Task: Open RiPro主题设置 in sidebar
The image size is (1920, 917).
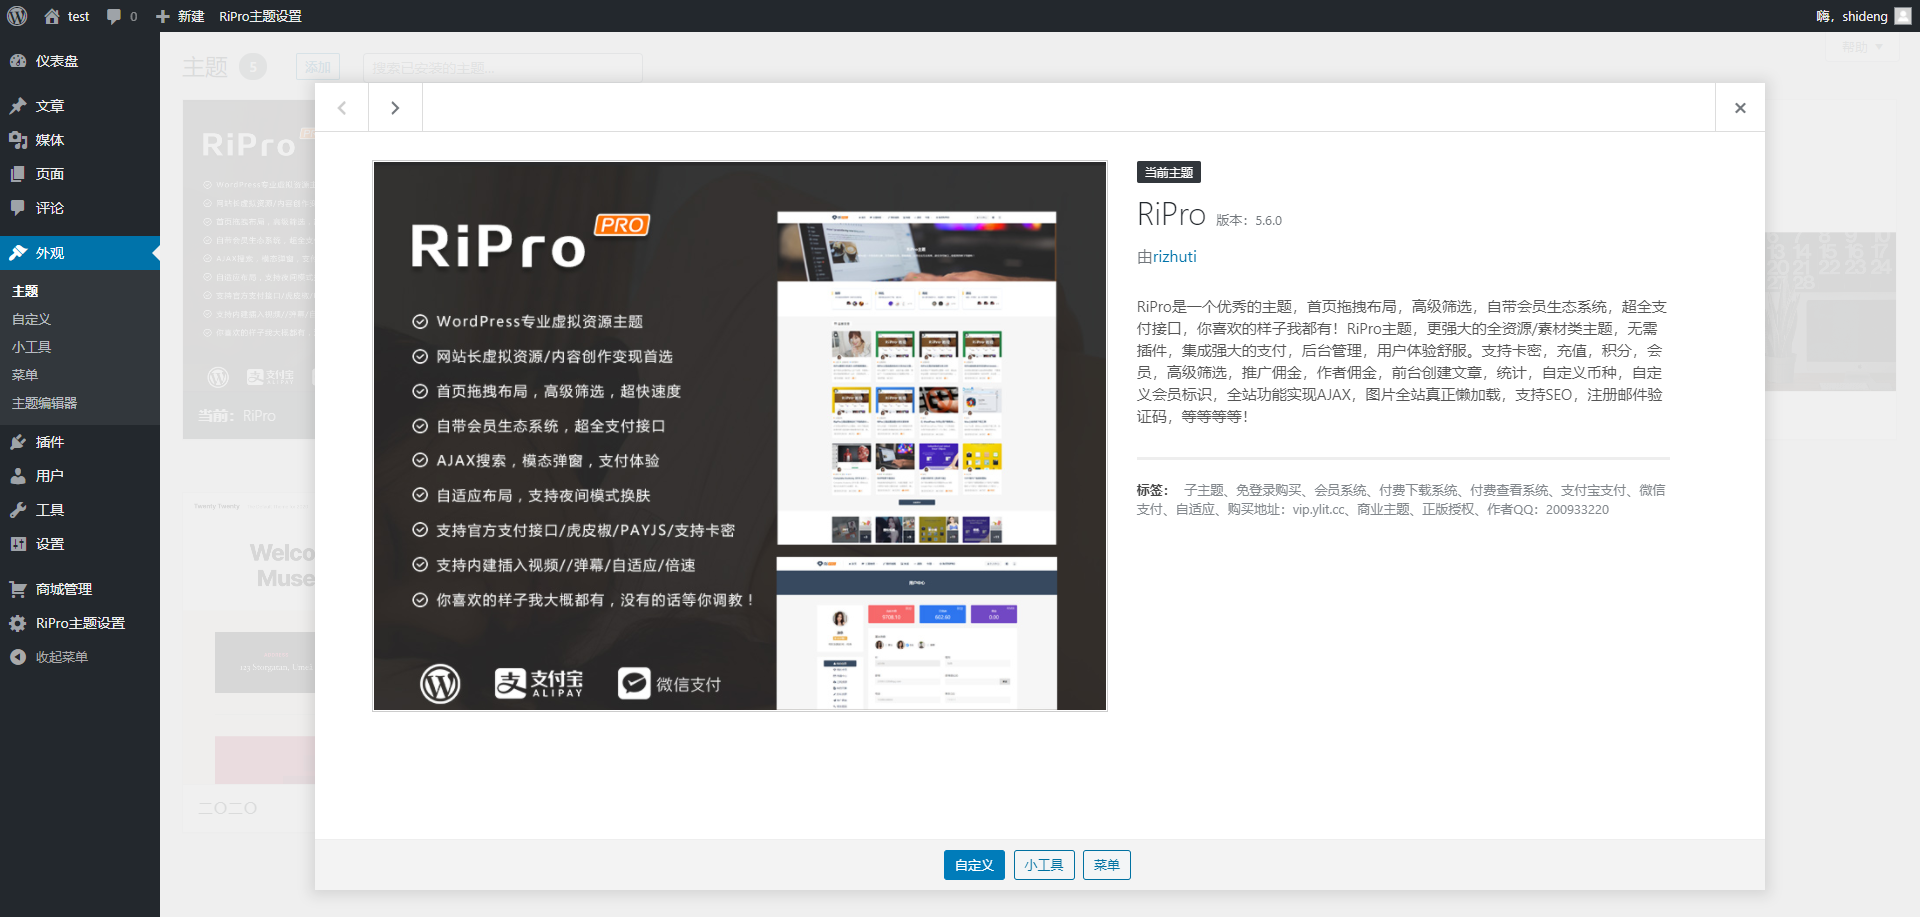Action: 80,623
